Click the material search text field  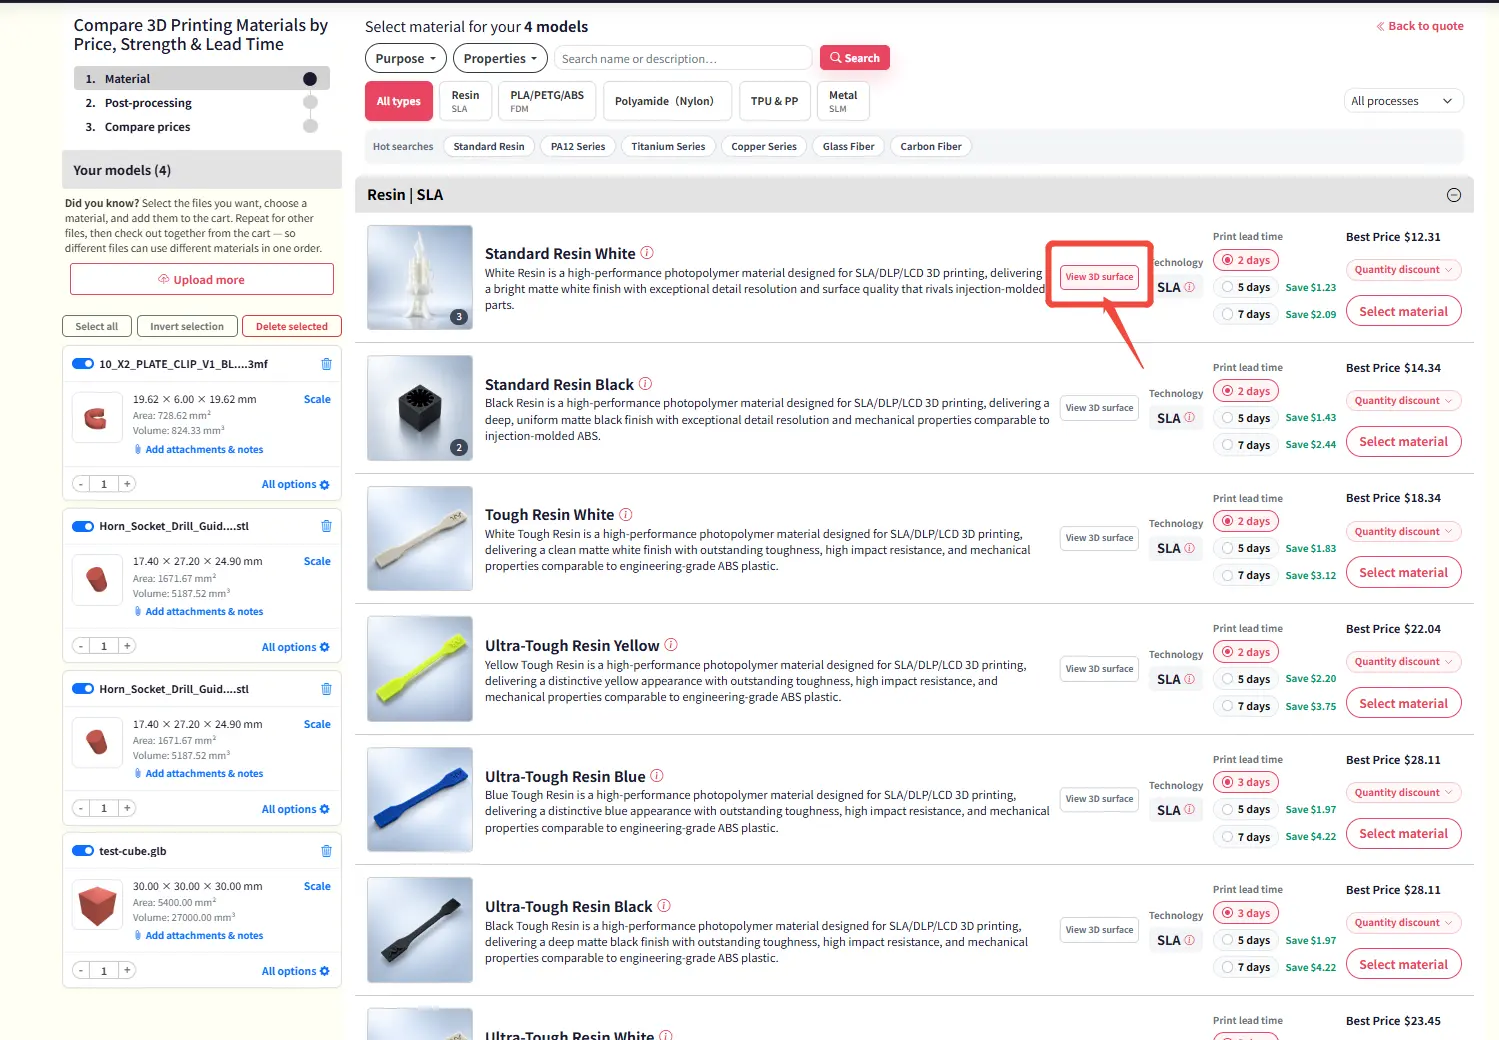[683, 58]
